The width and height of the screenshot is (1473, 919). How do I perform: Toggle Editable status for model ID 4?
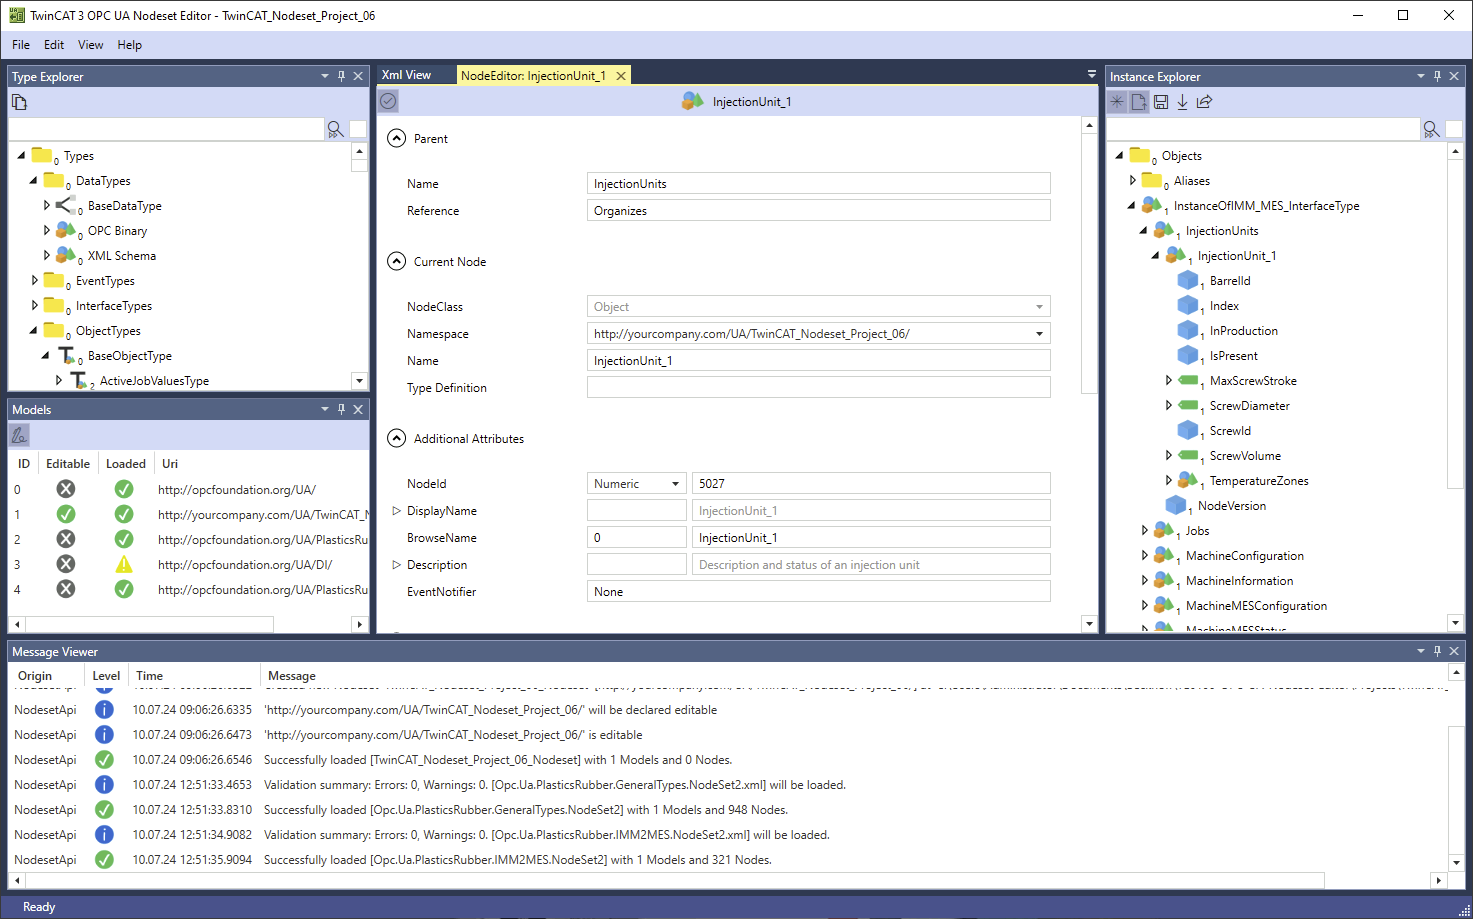point(66,589)
